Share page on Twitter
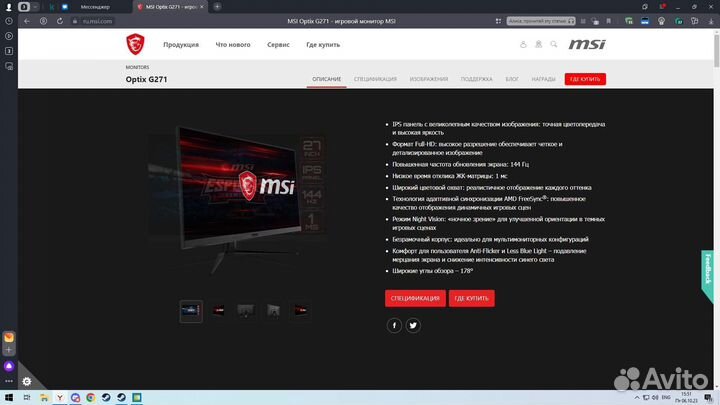The height and width of the screenshot is (405, 720). point(413,325)
